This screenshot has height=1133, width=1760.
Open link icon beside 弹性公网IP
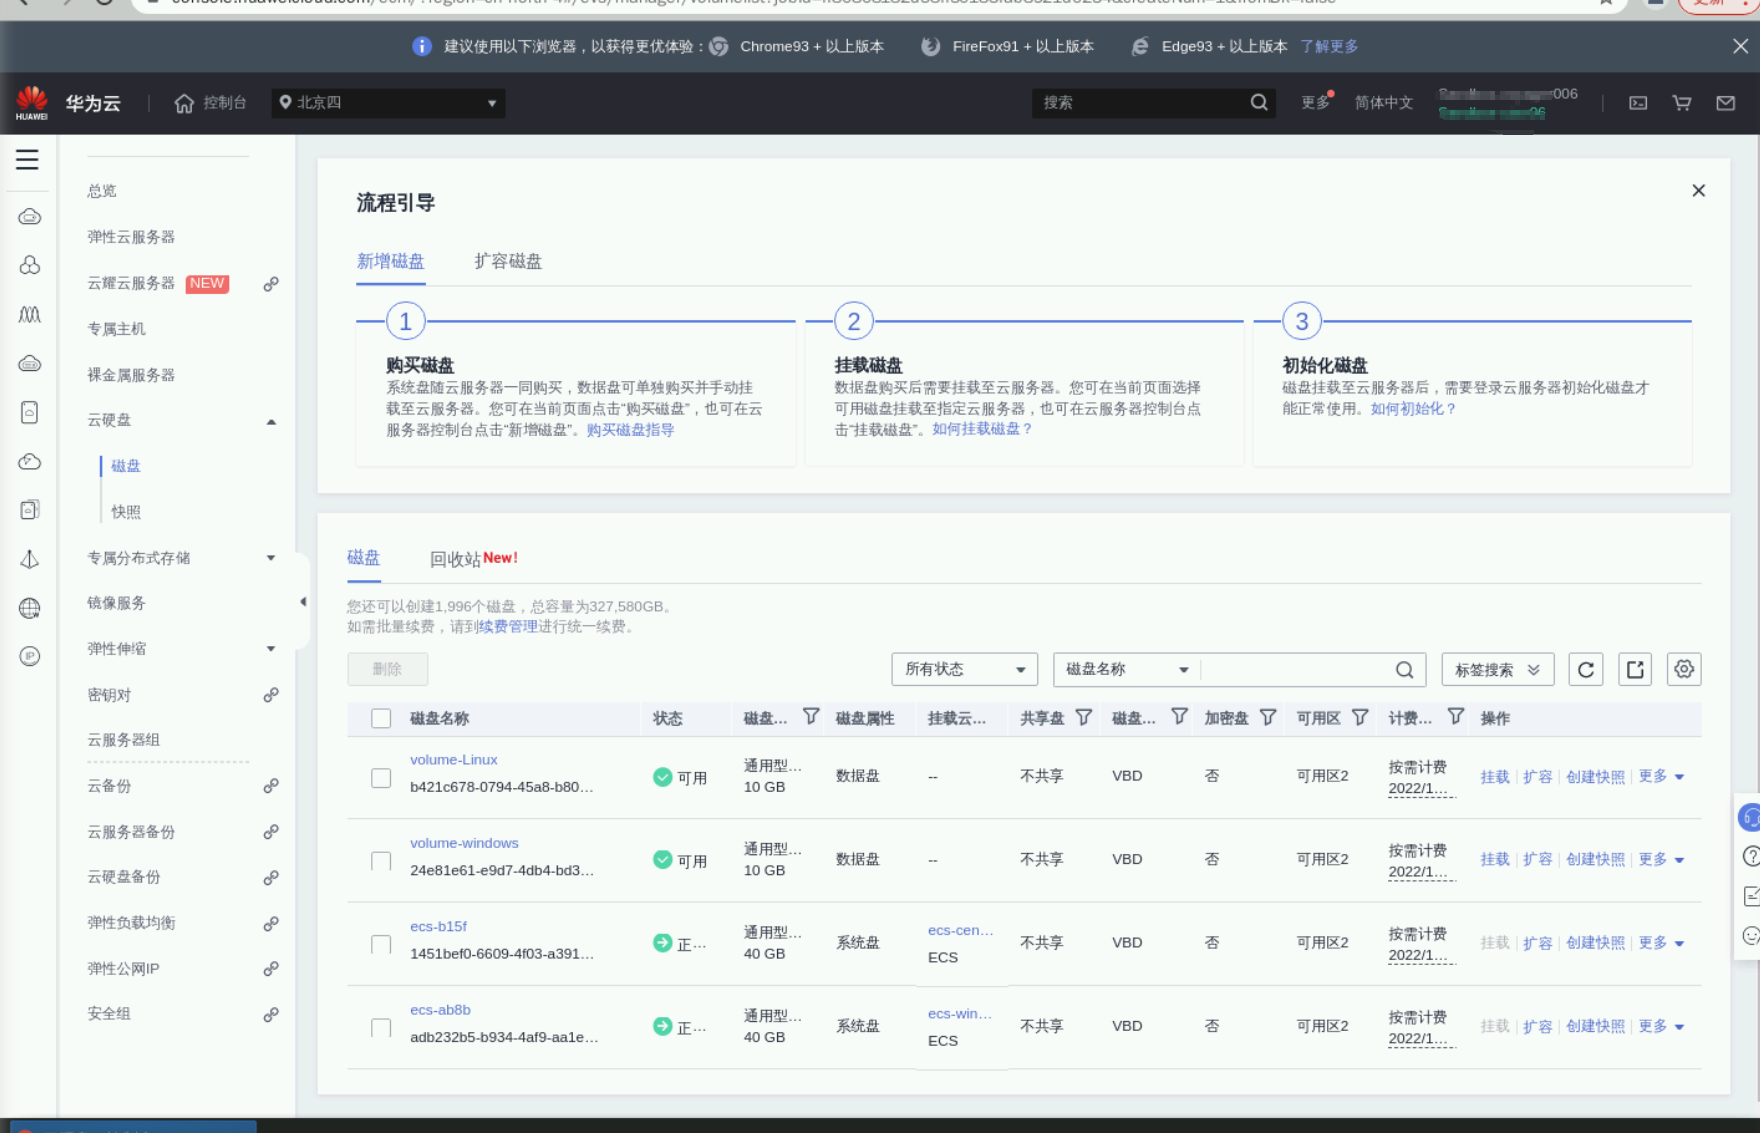(271, 969)
